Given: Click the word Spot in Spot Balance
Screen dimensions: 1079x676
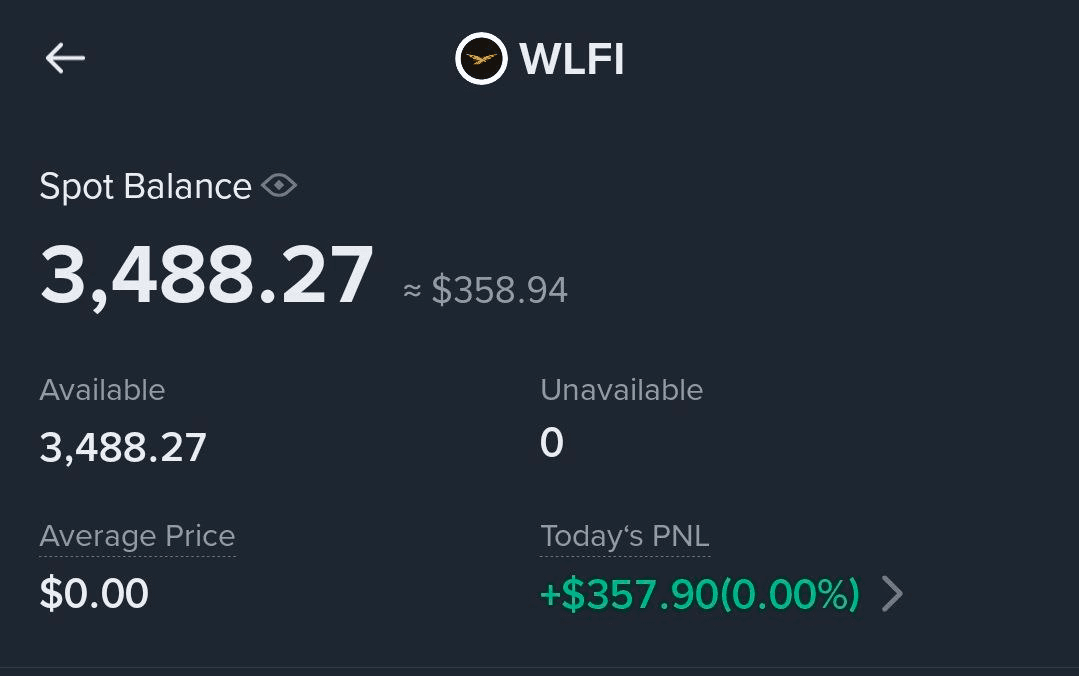Looking at the screenshot, I should pos(76,186).
